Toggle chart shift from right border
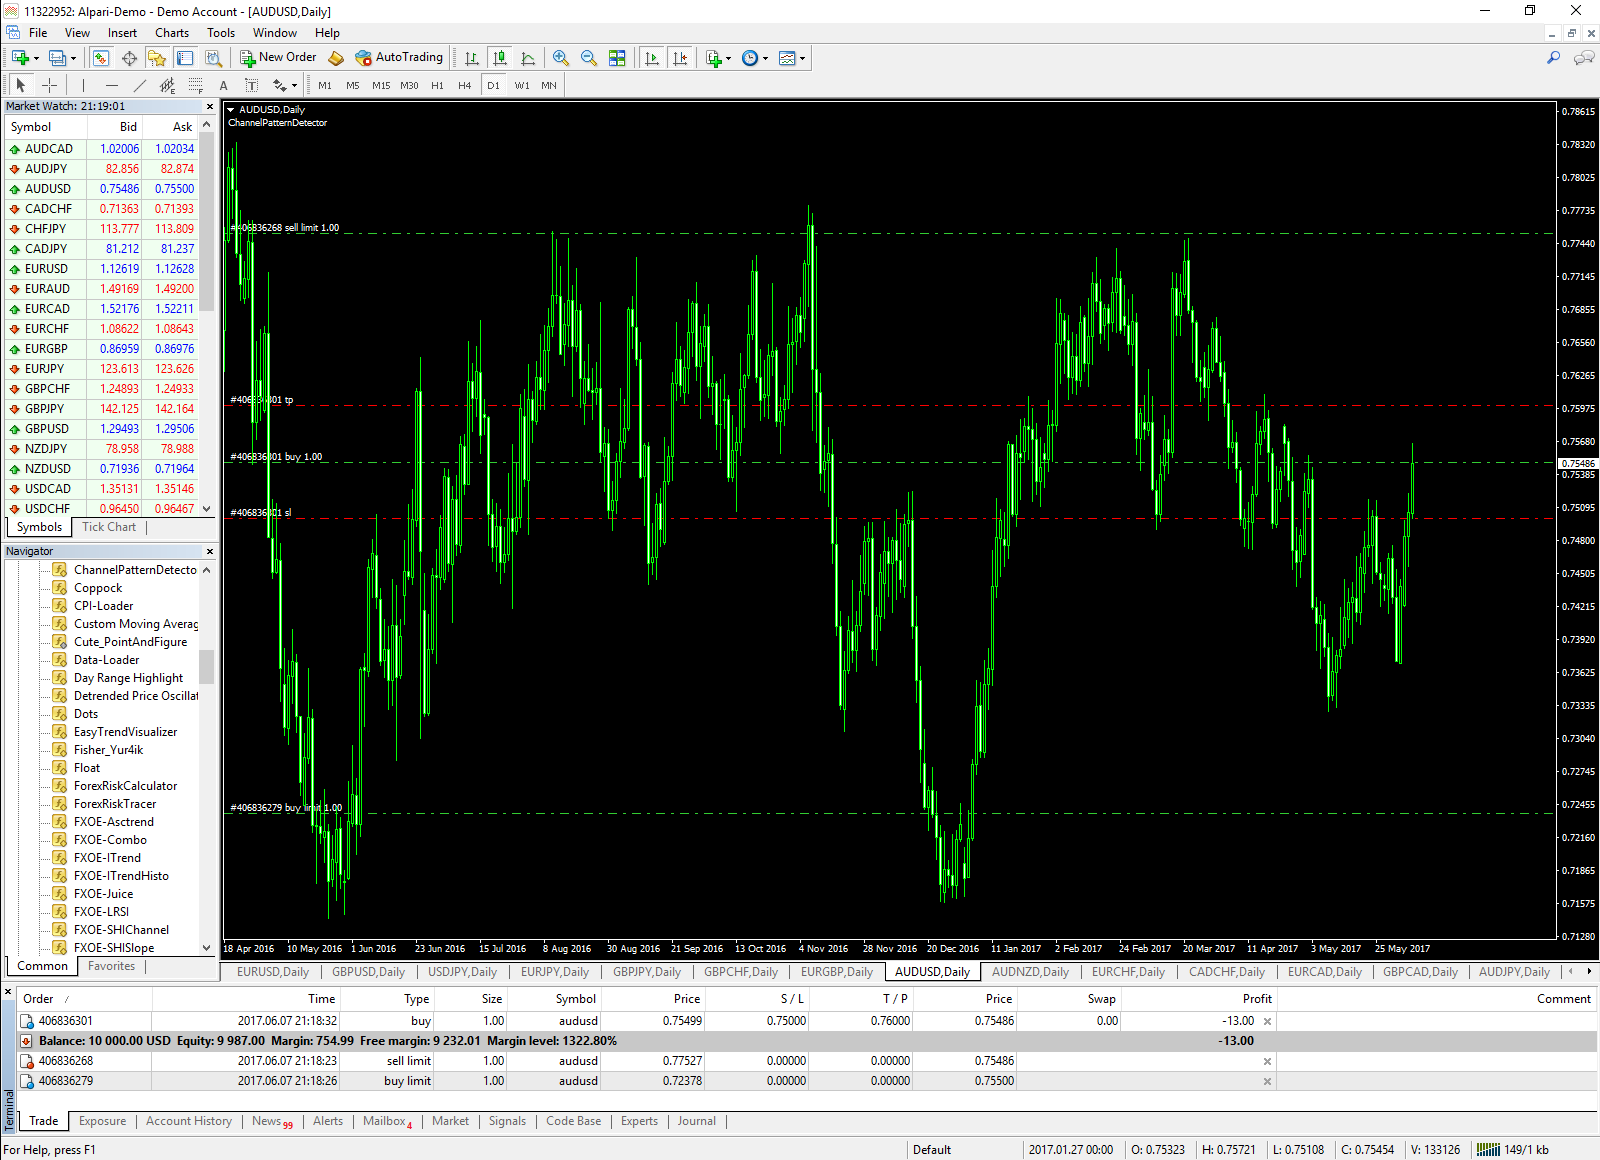This screenshot has height=1160, width=1600. [x=680, y=58]
